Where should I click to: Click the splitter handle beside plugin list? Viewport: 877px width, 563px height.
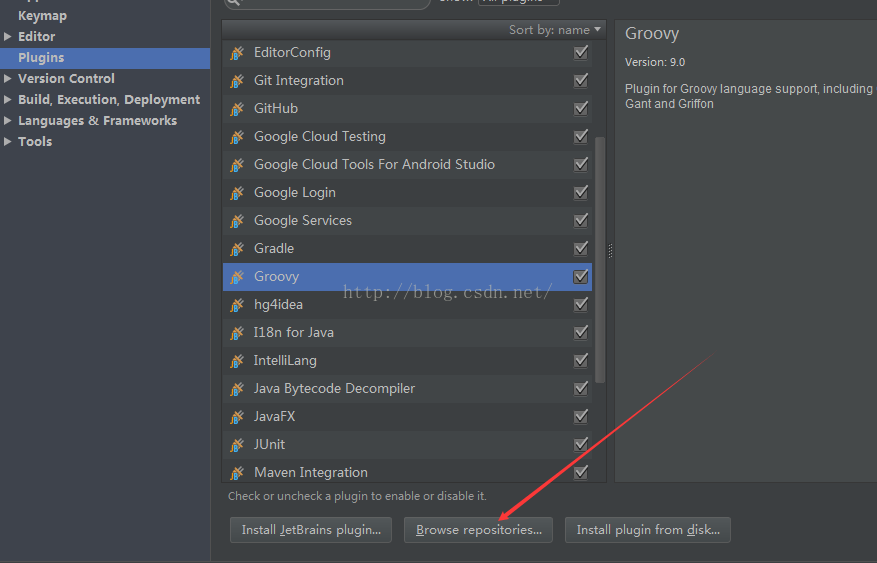click(610, 251)
